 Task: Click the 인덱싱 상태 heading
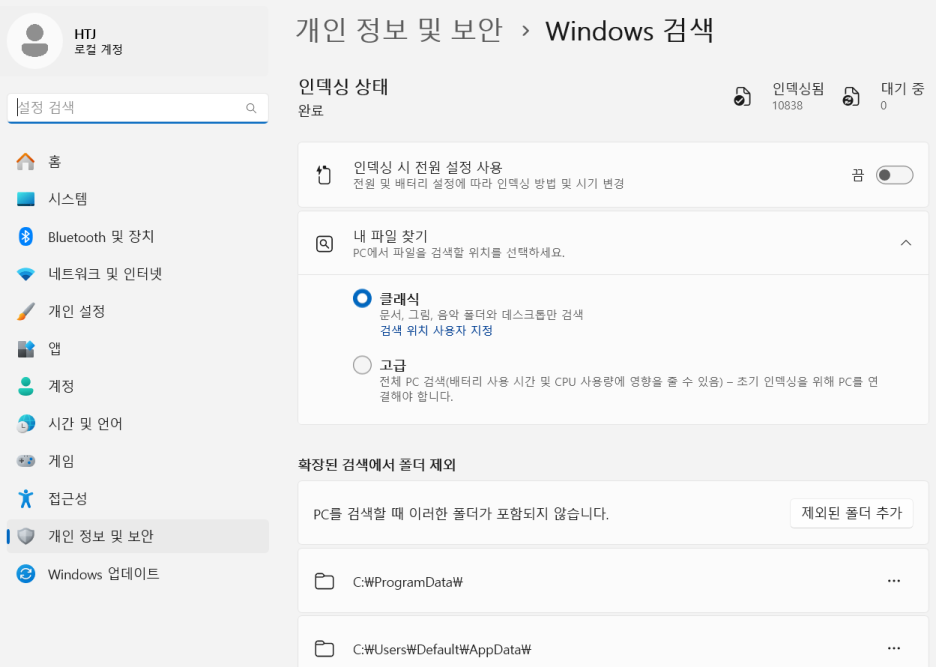[x=343, y=87]
